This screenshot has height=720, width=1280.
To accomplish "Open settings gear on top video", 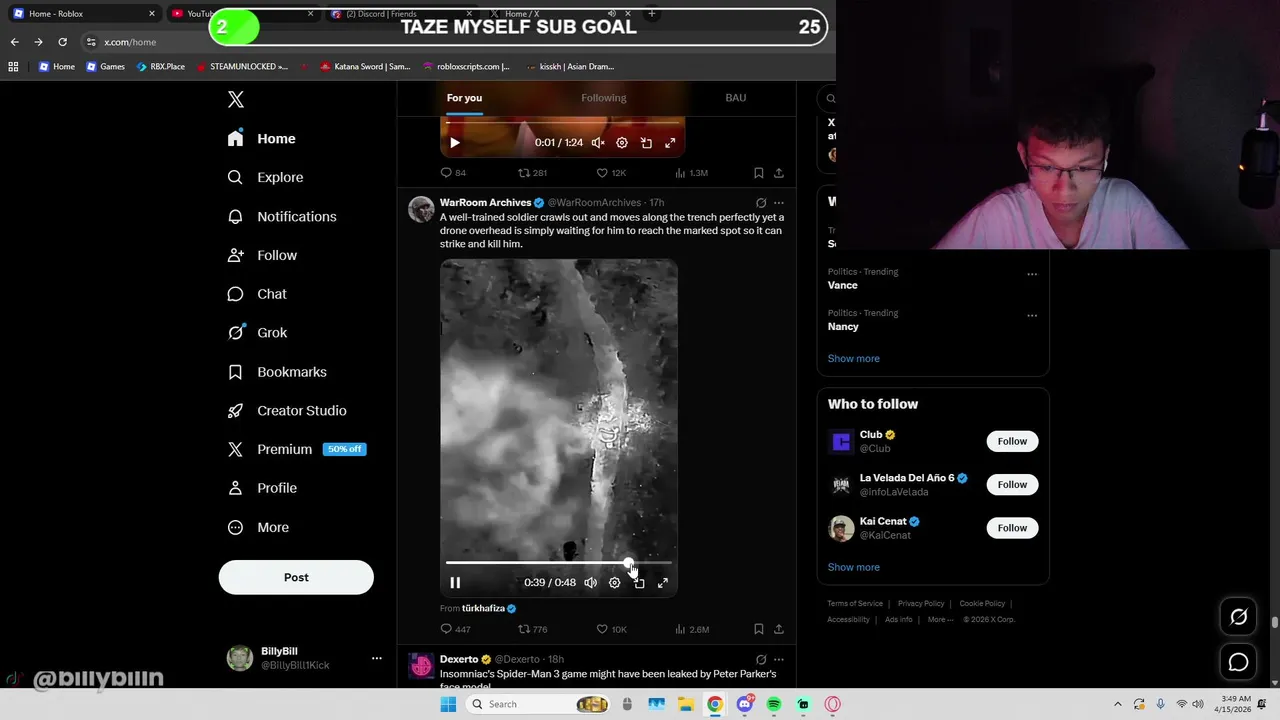I will pyautogui.click(x=622, y=143).
